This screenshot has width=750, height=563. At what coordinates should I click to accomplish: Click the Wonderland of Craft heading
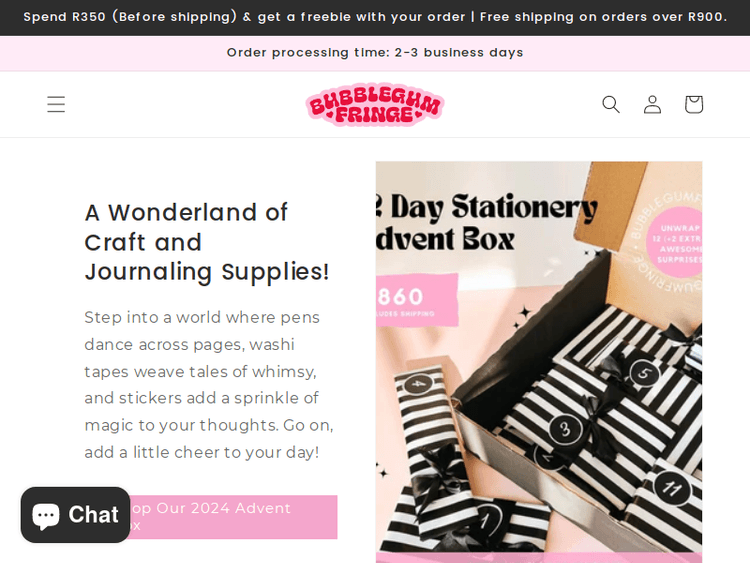pos(207,242)
